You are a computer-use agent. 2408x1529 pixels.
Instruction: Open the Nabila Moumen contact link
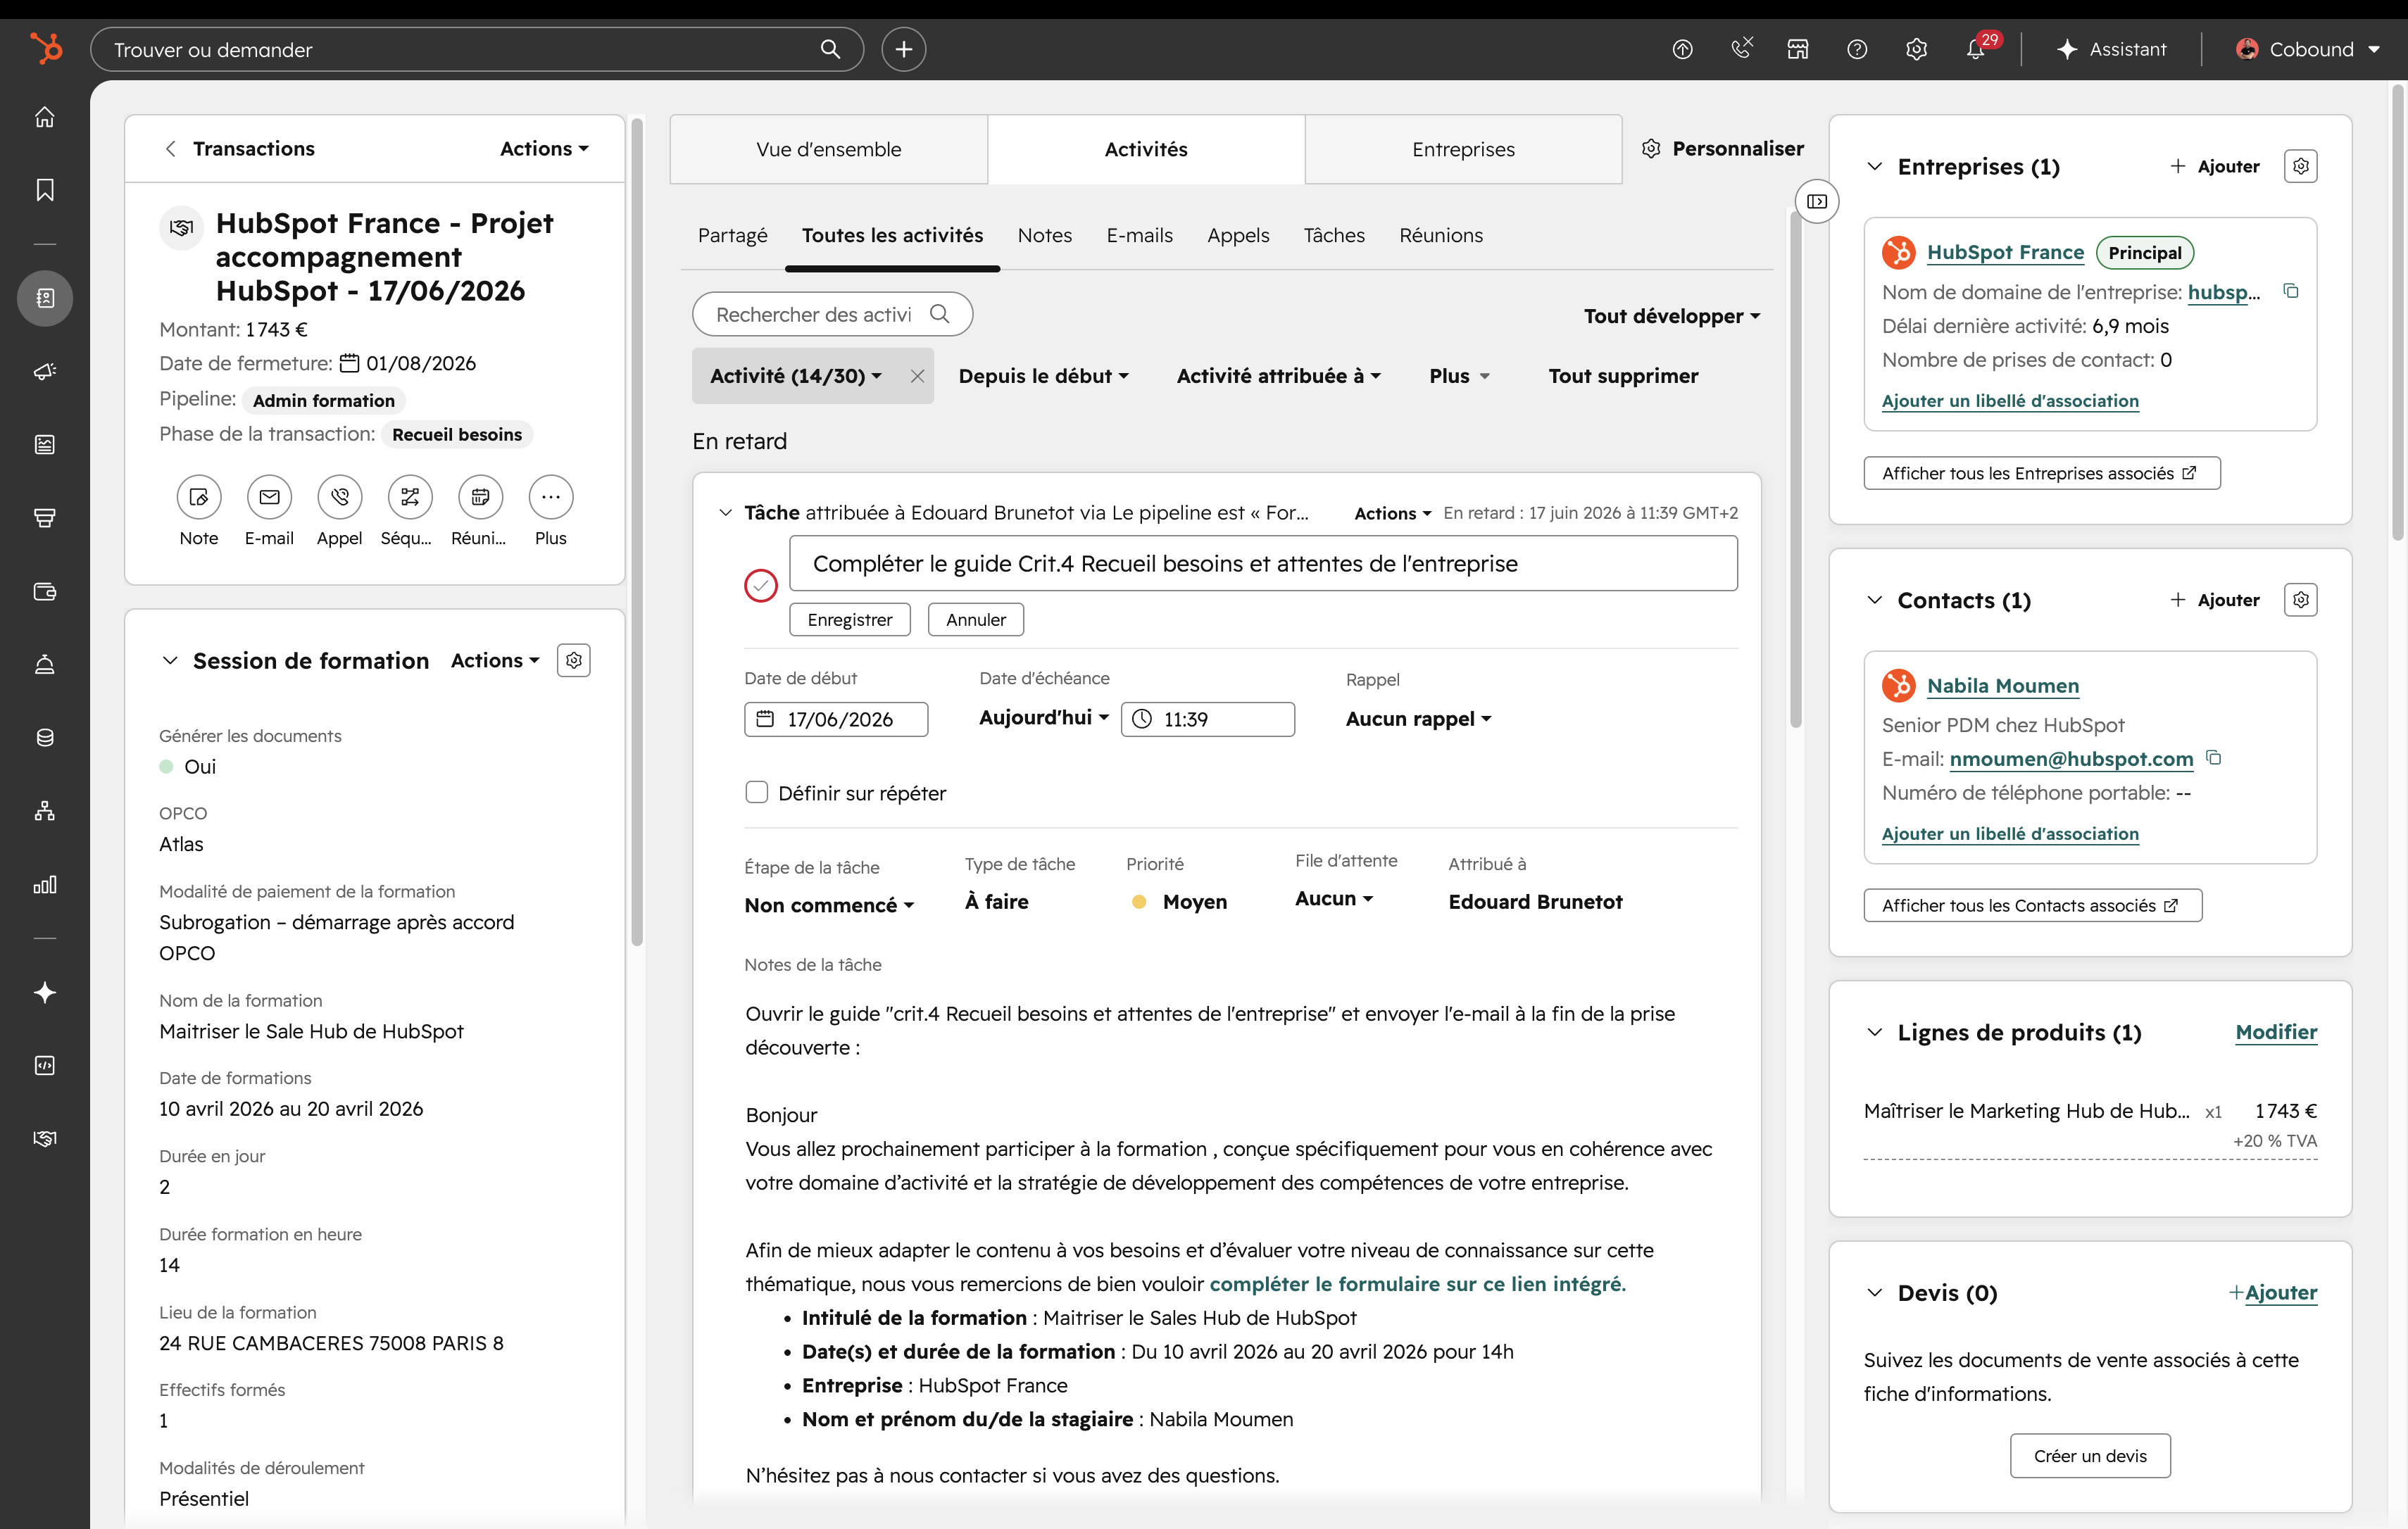(x=2003, y=686)
